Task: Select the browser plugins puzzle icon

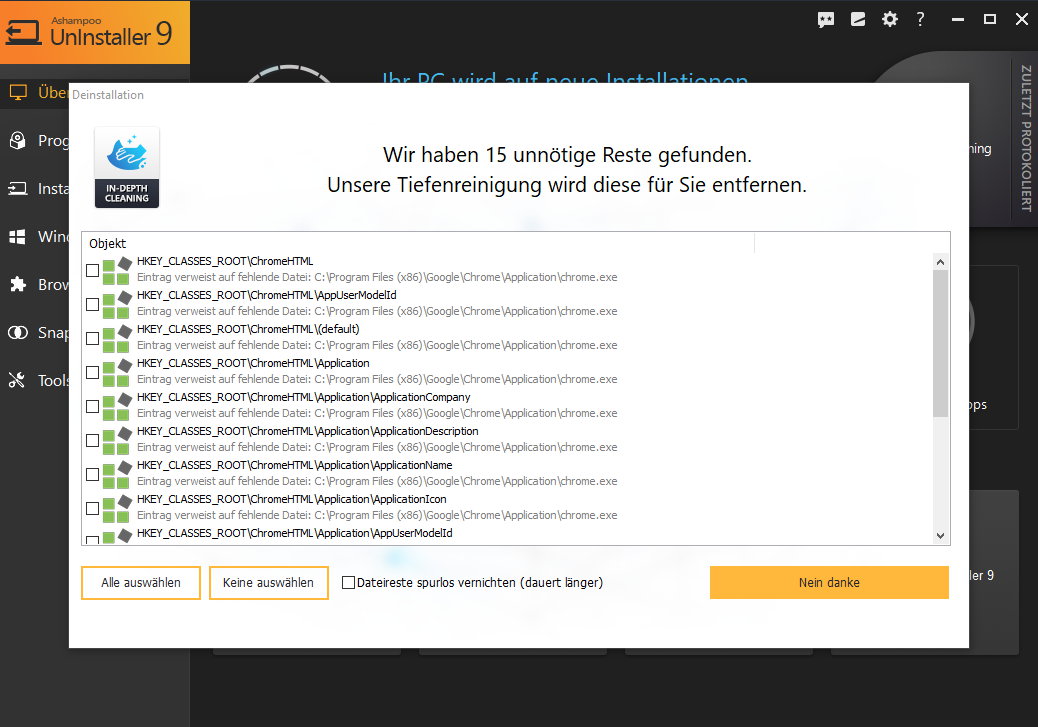Action: (20, 284)
